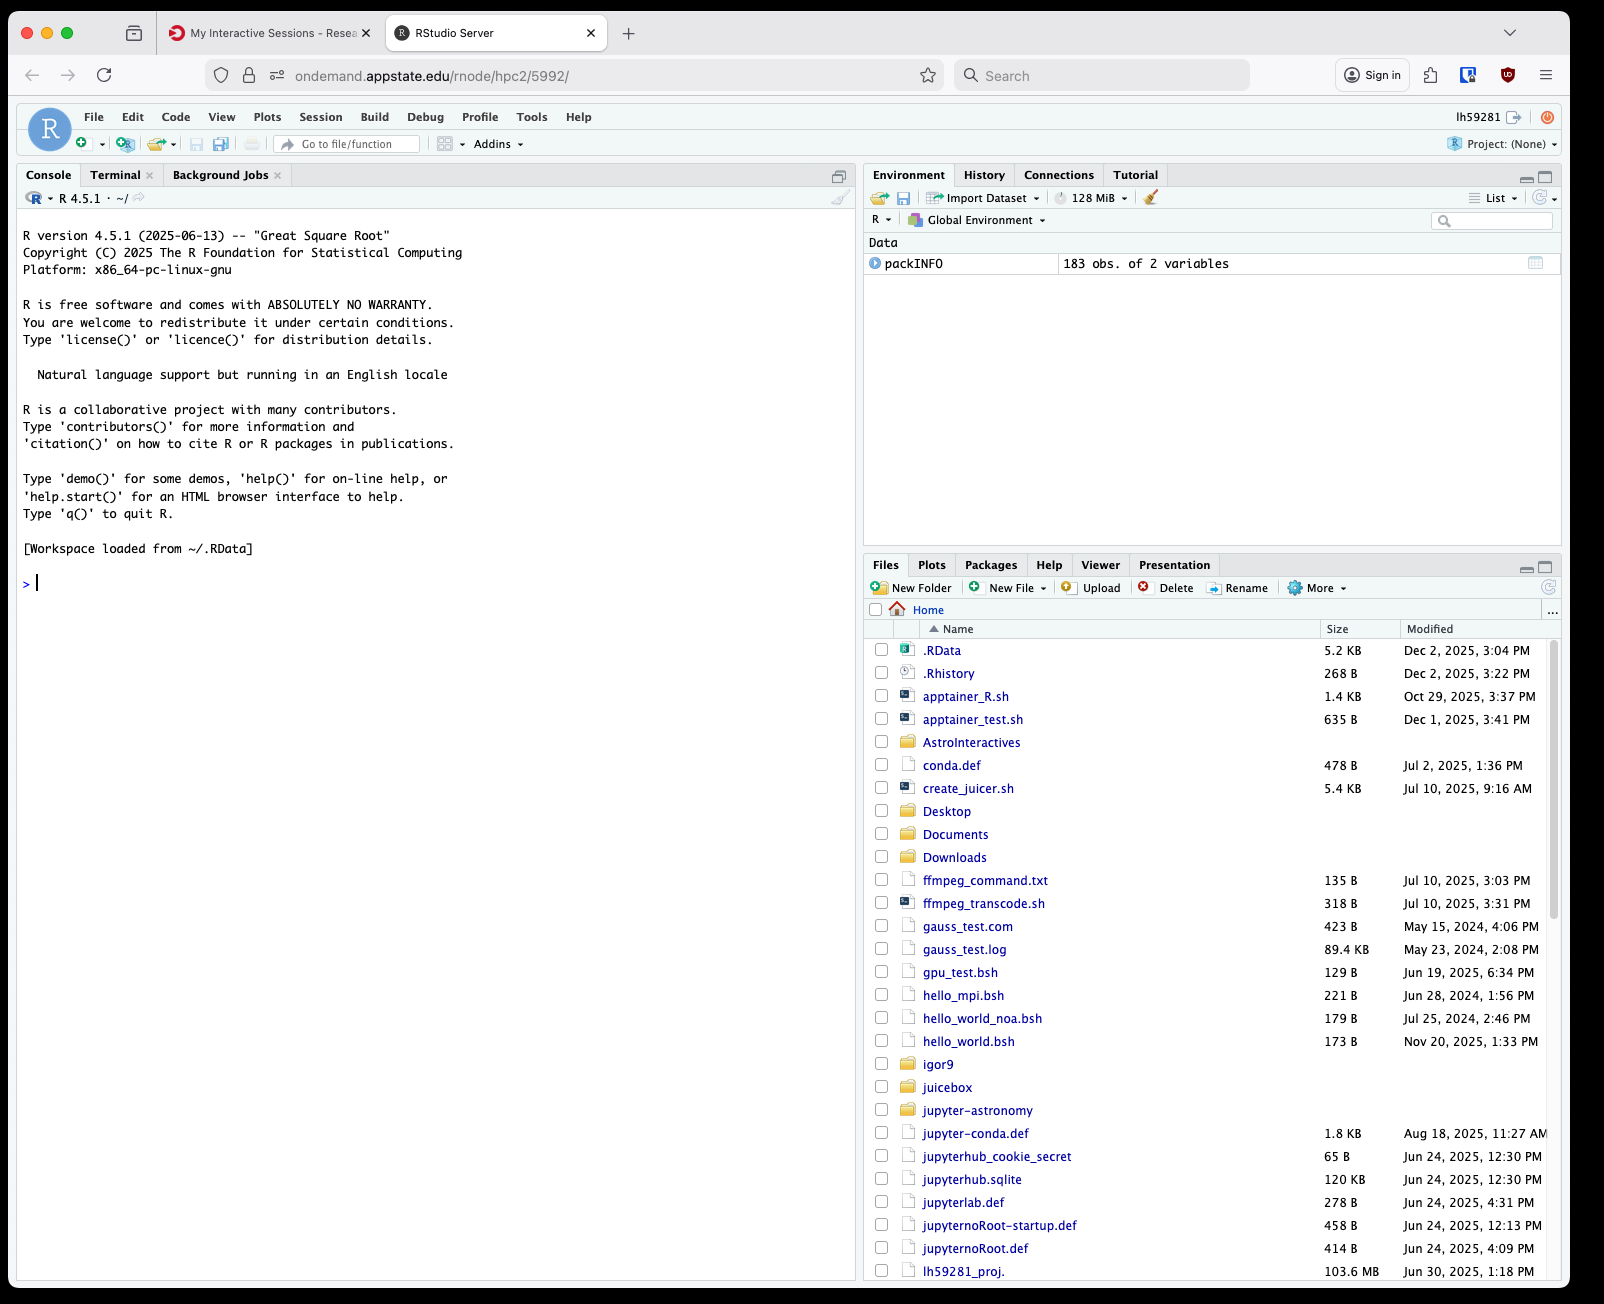The width and height of the screenshot is (1604, 1304).
Task: Open the ffmpeg_command.txt file link
Action: [985, 881]
